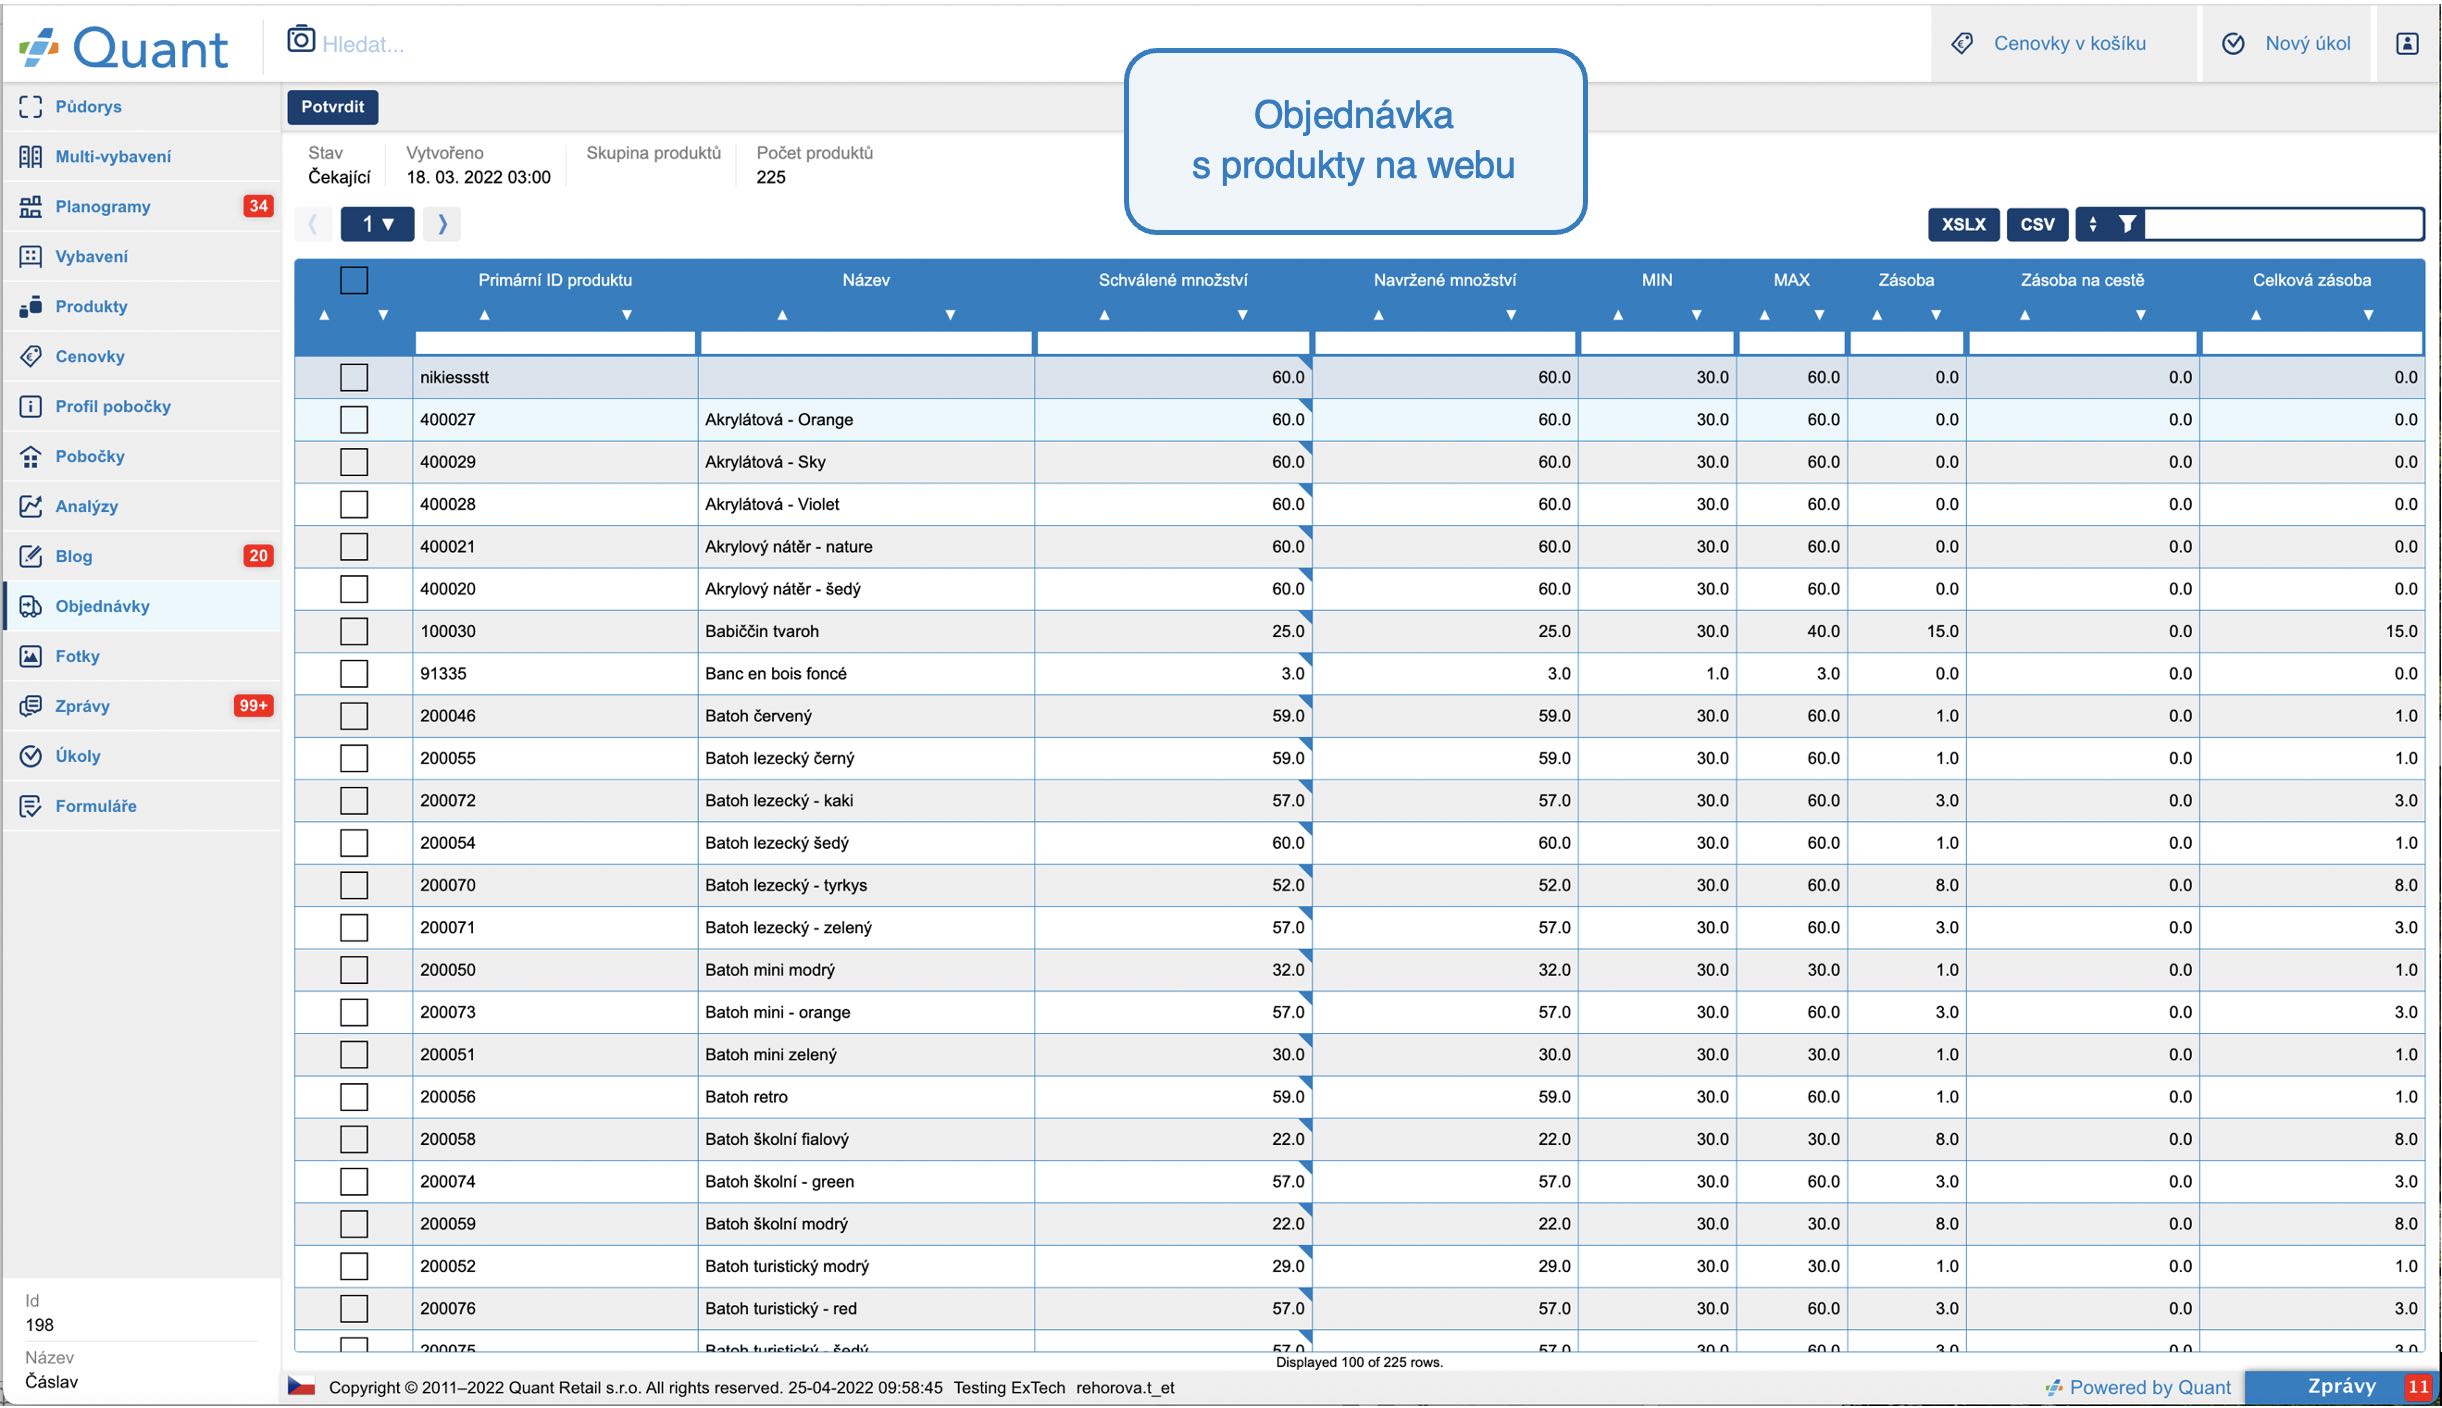Image resolution: width=2442 pixels, height=1408 pixels.
Task: Open the Planogramy sidebar icon
Action: coord(30,207)
